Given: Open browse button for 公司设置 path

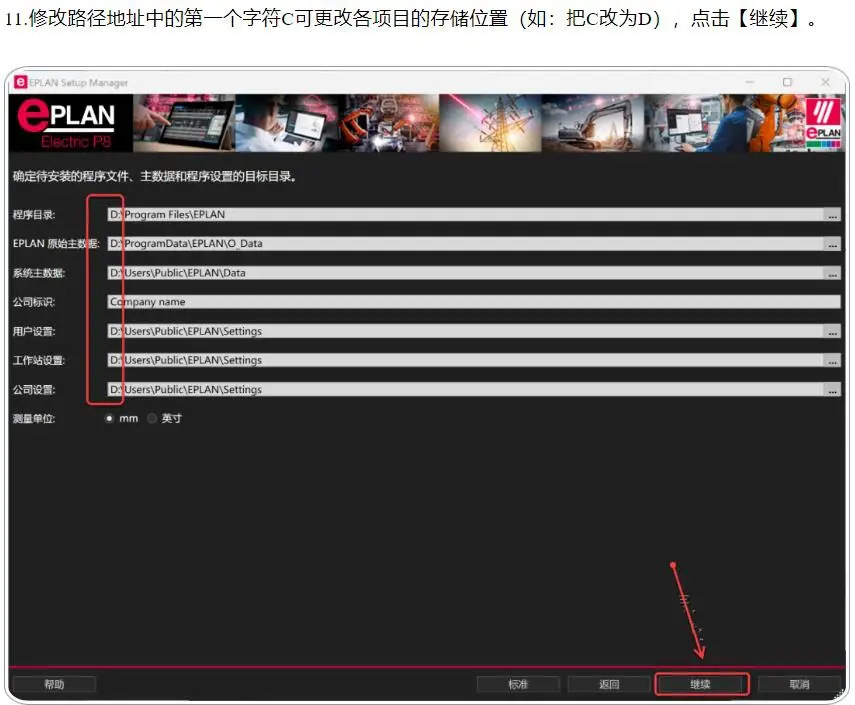Looking at the screenshot, I should click(x=832, y=390).
